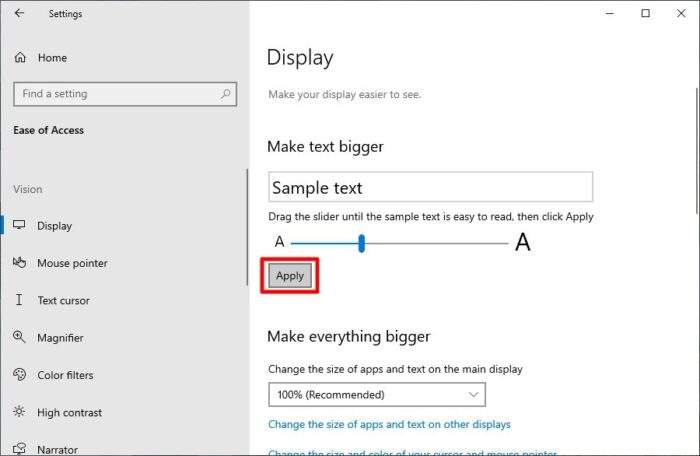Image resolution: width=700 pixels, height=456 pixels.
Task: Open the 100% (Recommended) scale dropdown
Action: 377,394
